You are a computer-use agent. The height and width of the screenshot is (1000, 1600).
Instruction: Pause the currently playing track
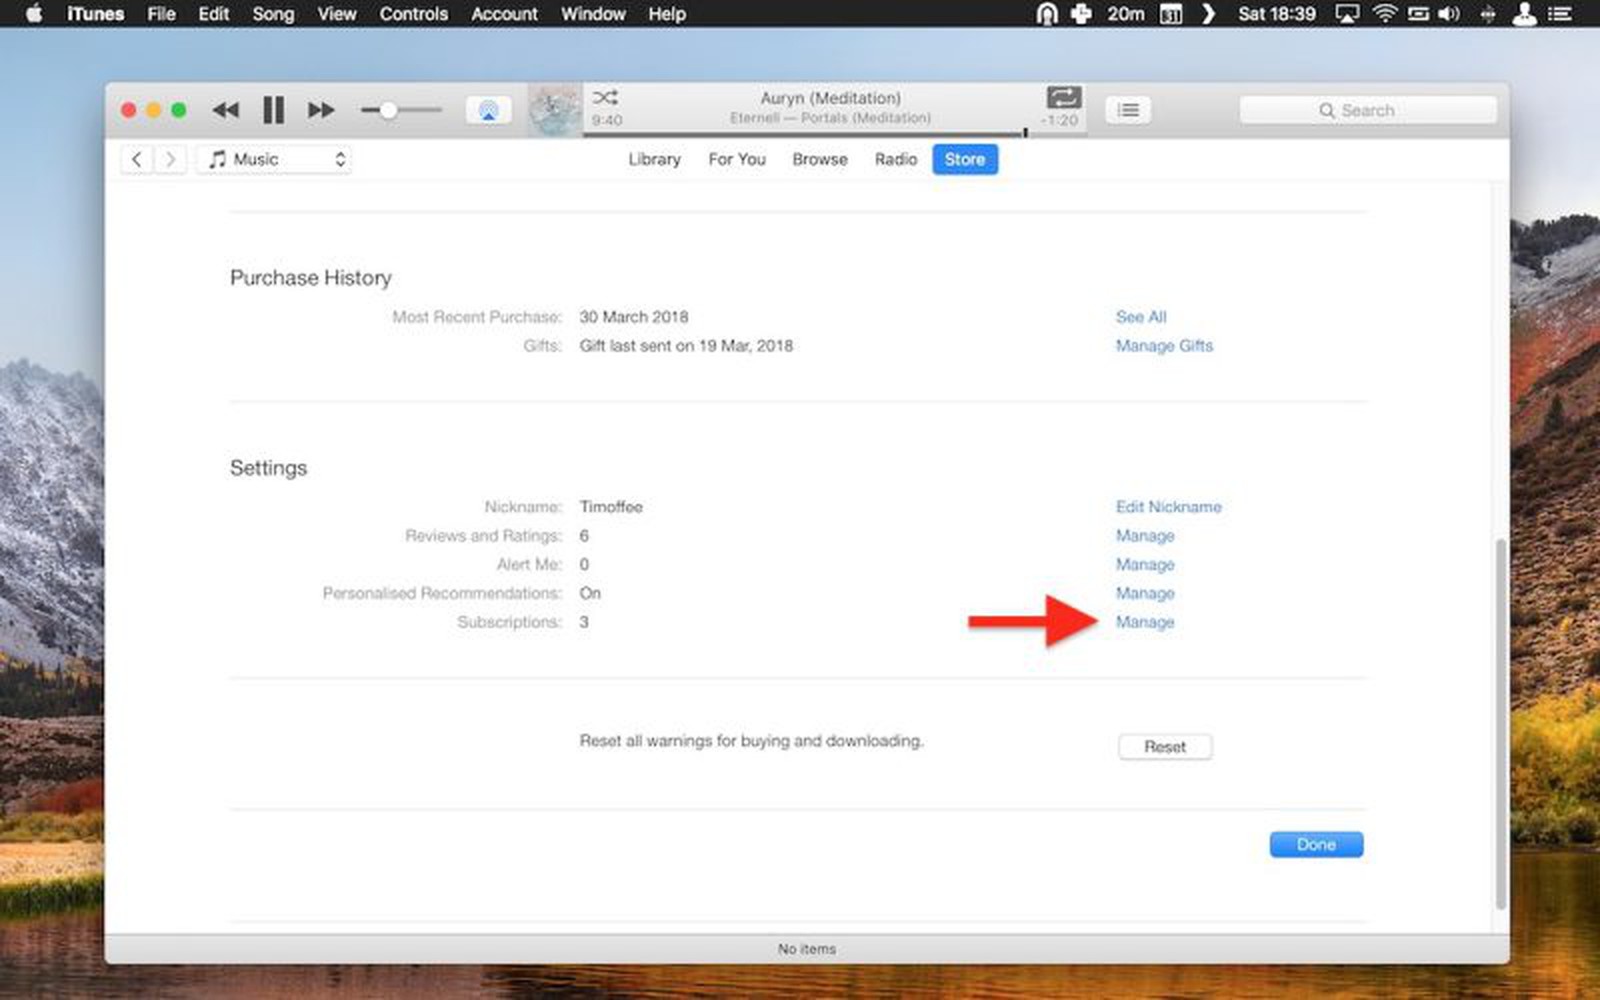click(x=273, y=110)
